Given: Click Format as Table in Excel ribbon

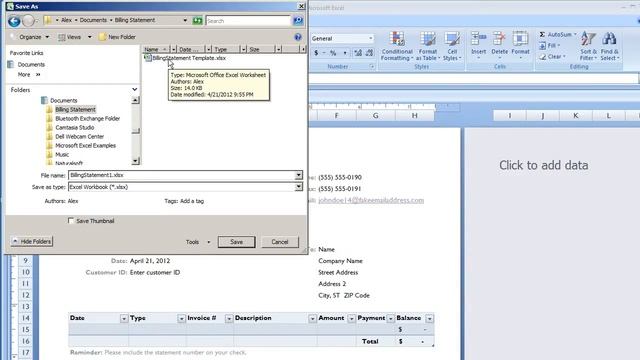Looking at the screenshot, I should (x=428, y=46).
